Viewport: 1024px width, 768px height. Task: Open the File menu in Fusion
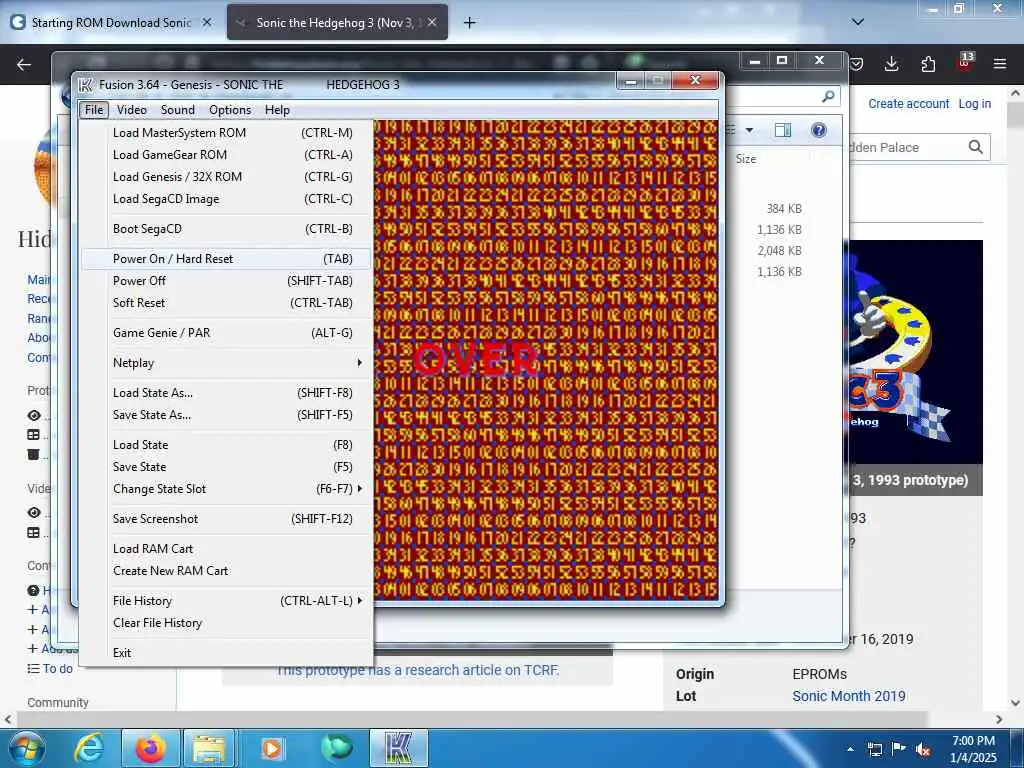tap(94, 110)
